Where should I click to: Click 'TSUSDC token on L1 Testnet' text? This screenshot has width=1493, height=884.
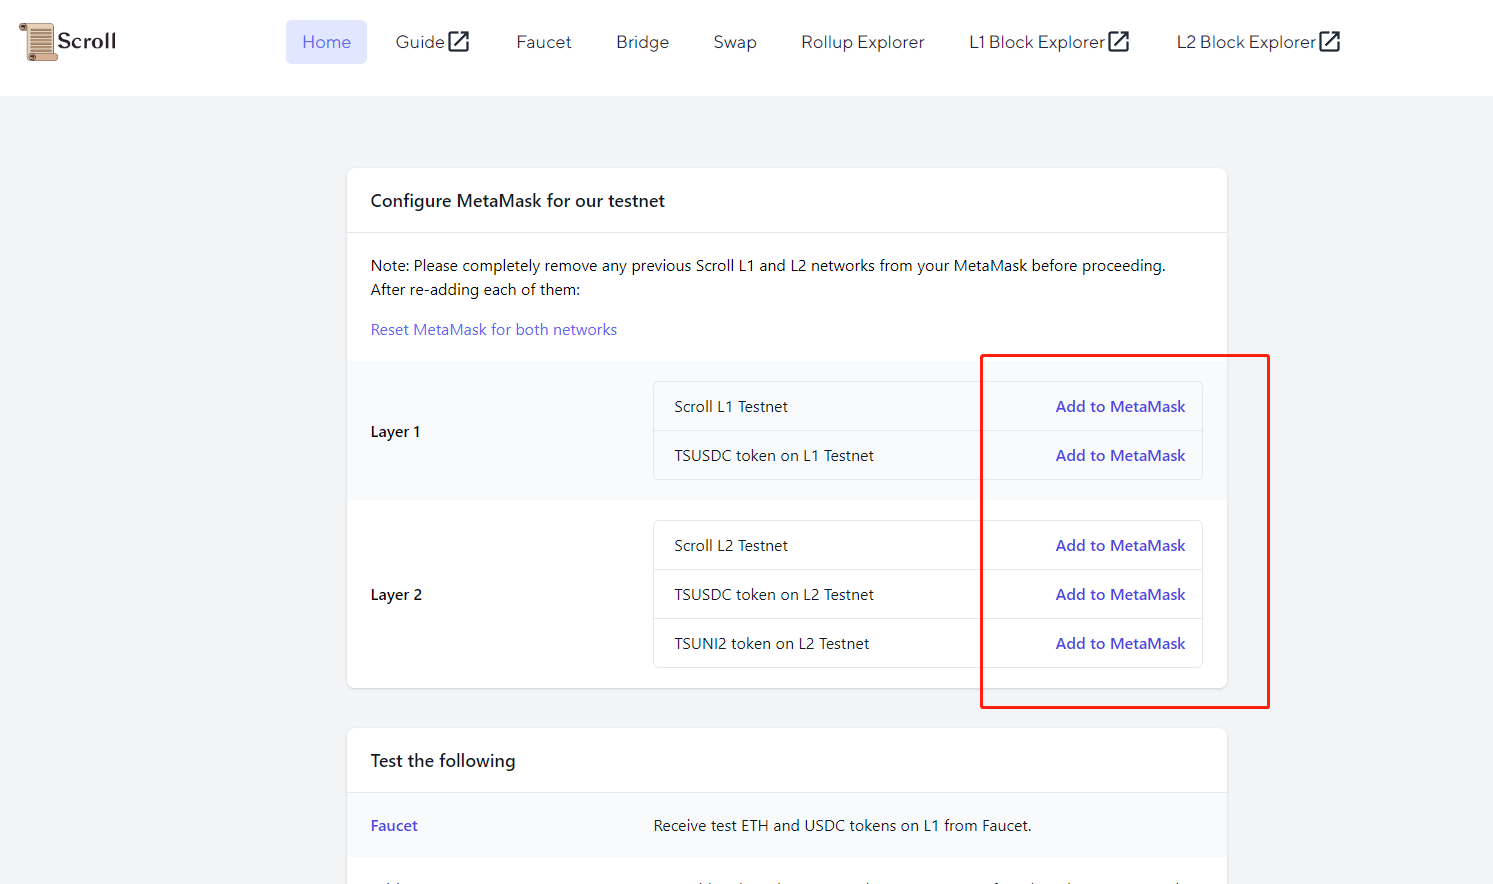click(774, 456)
